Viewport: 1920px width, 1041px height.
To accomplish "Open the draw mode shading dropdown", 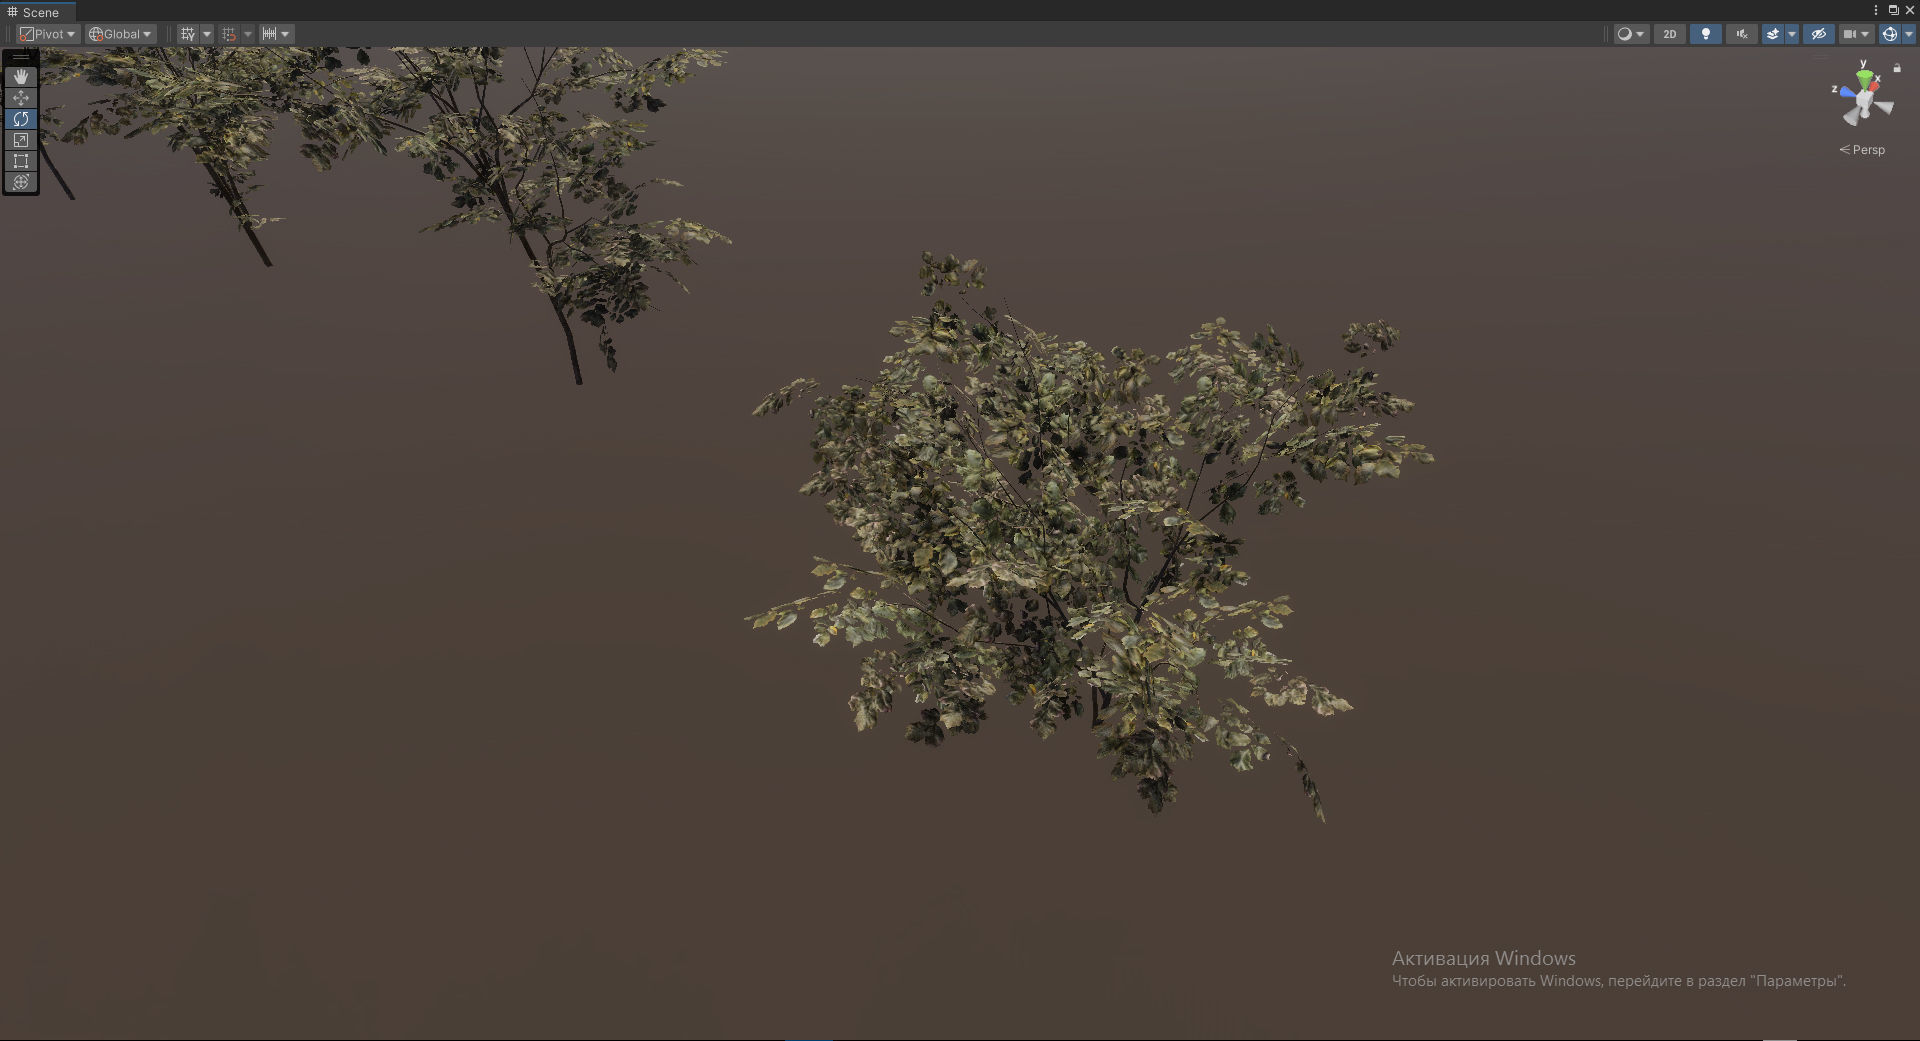I will 1631,34.
